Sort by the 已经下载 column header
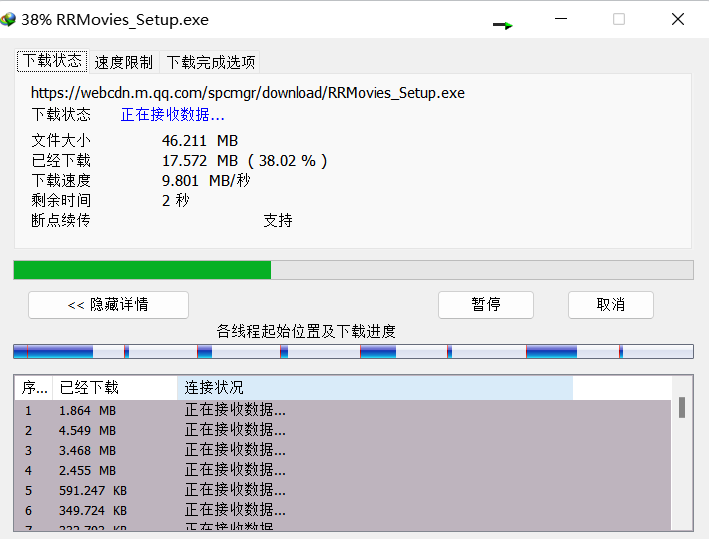This screenshot has height=539, width=709. (114, 387)
